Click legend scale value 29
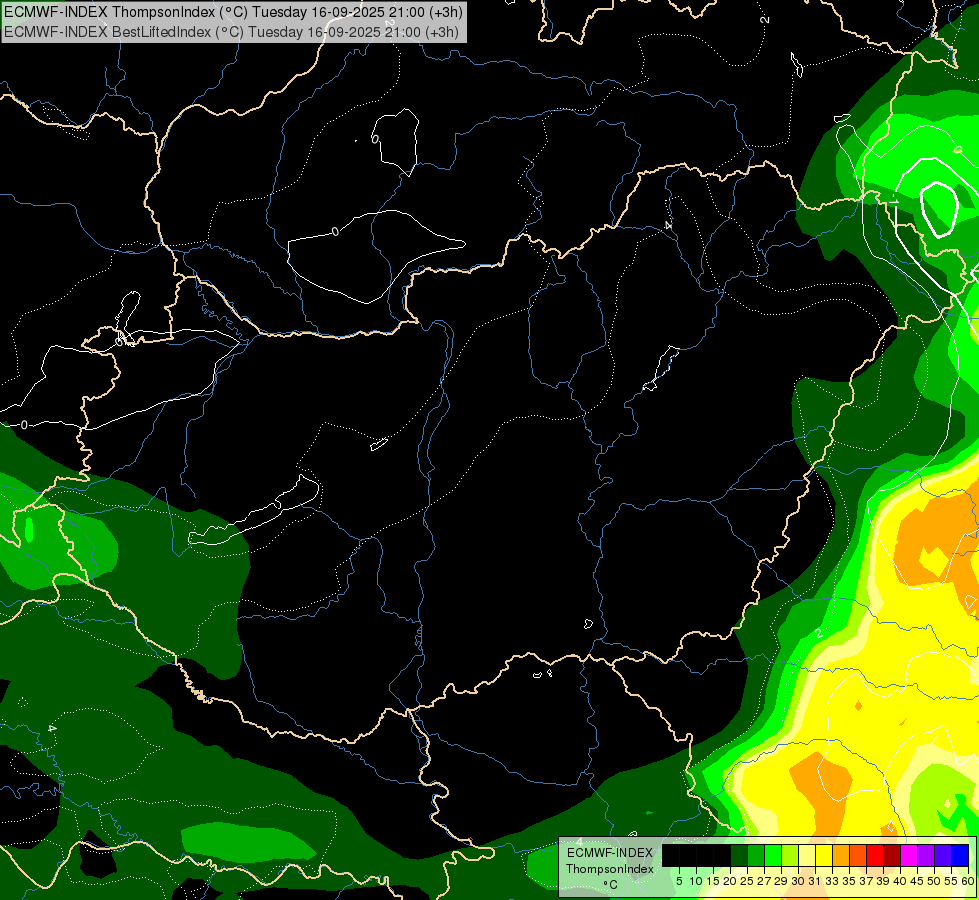 (781, 881)
